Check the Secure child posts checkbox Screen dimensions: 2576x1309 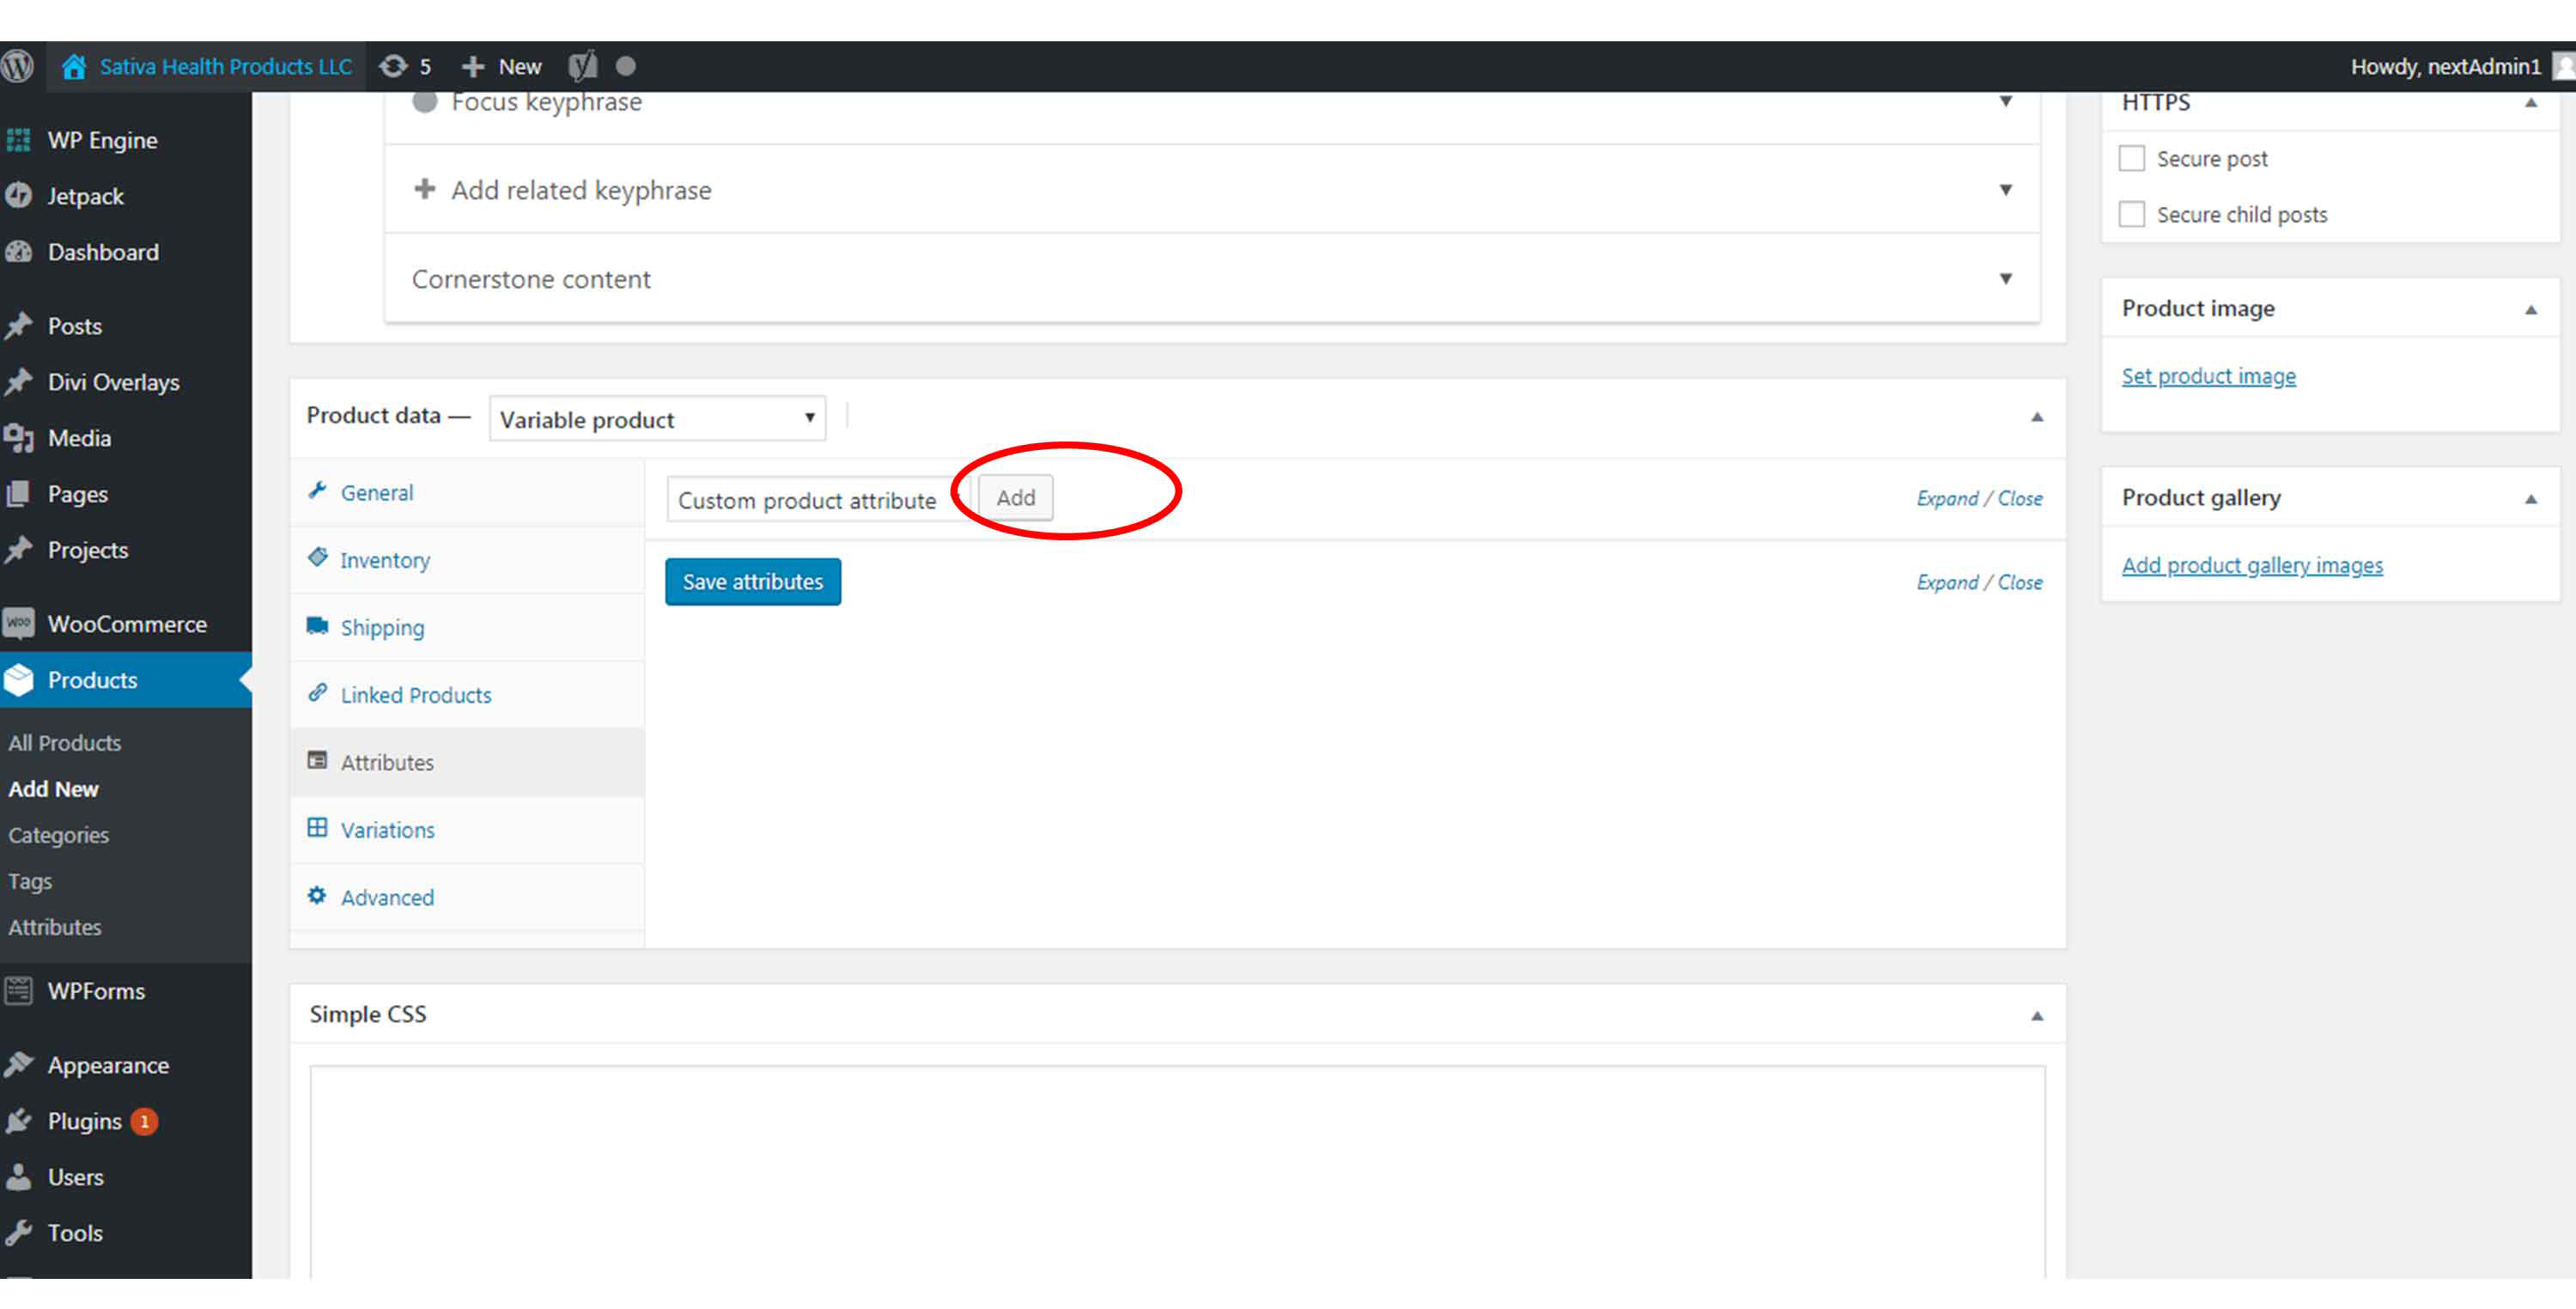tap(2131, 214)
